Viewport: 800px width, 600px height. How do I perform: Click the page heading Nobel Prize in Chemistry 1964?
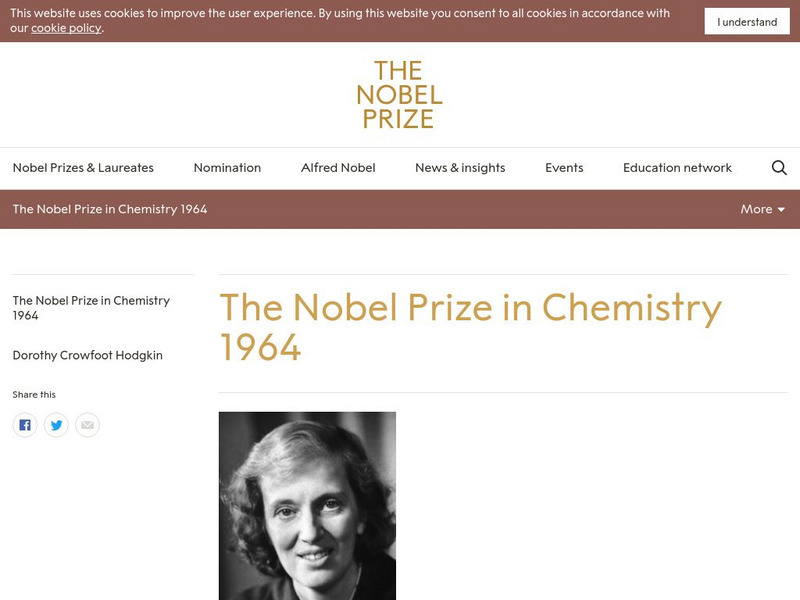(x=470, y=328)
